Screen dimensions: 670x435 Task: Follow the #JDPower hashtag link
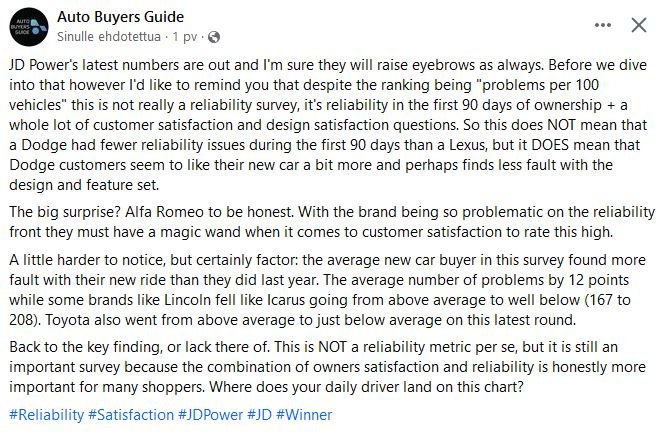tap(210, 414)
